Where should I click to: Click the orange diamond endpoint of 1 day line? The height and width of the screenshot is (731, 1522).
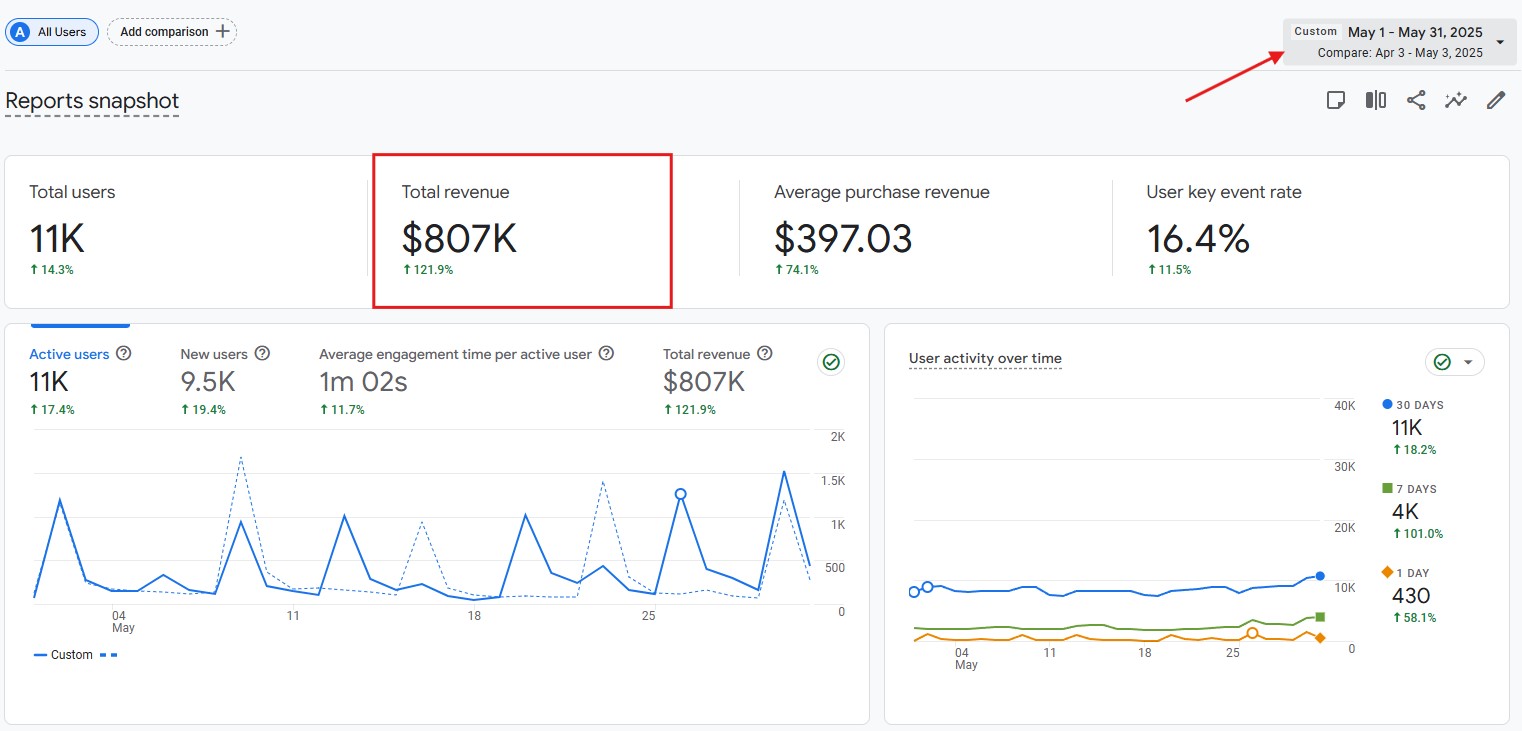coord(1320,638)
